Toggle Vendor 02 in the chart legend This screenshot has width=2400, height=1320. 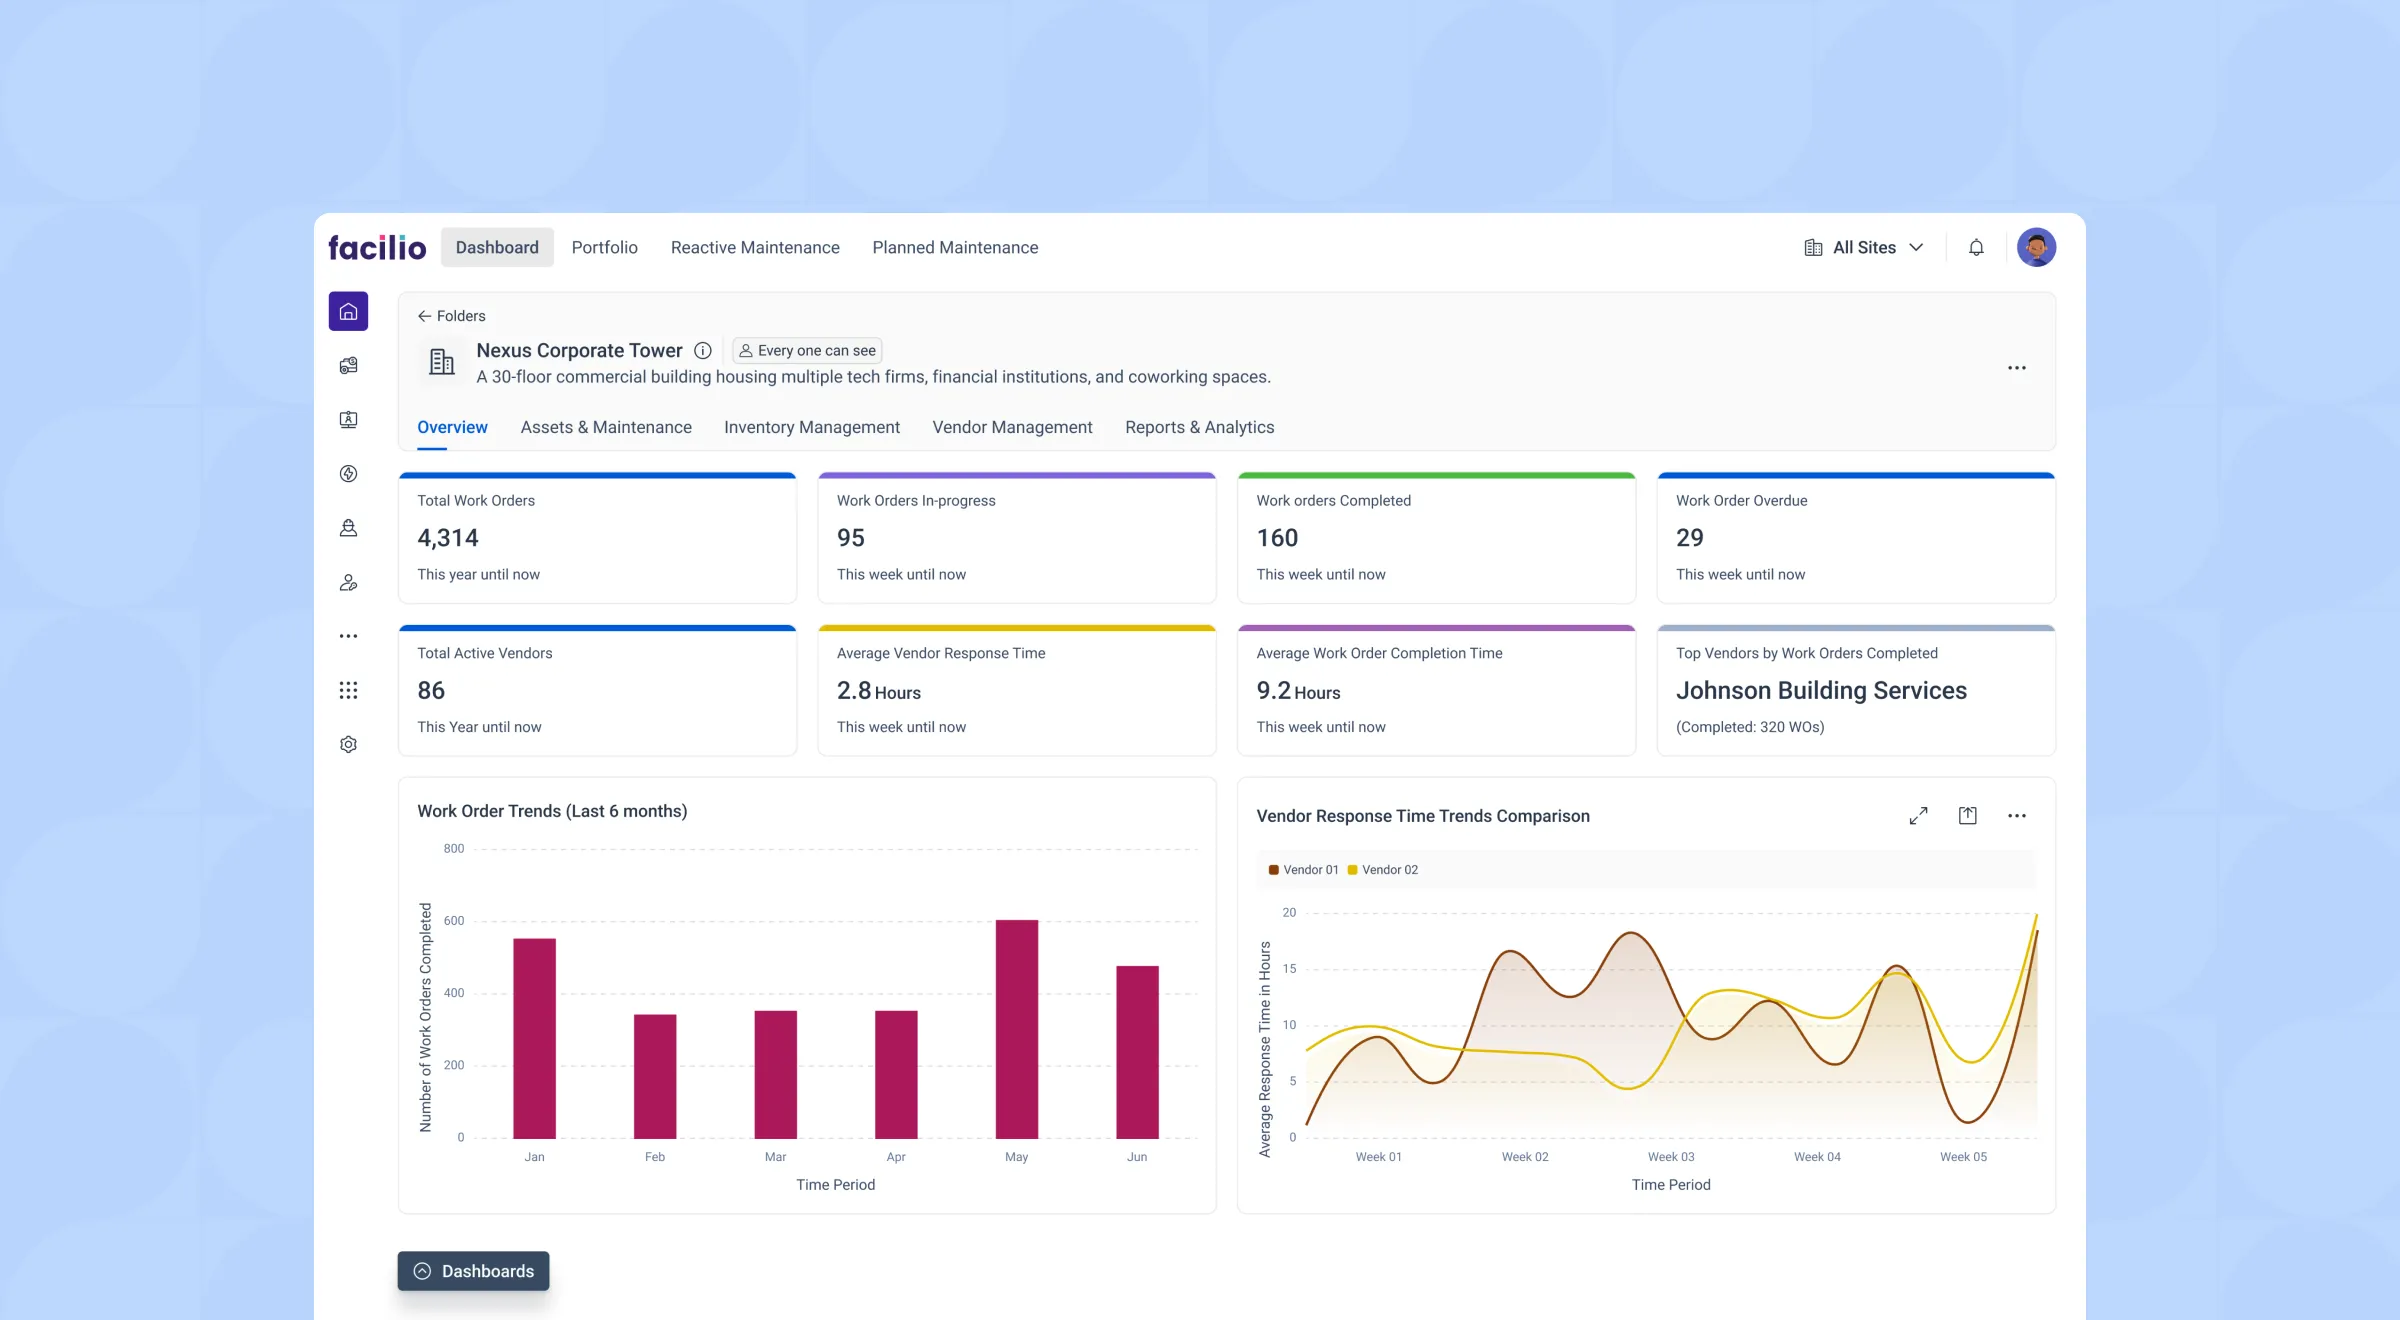pyautogui.click(x=1383, y=869)
